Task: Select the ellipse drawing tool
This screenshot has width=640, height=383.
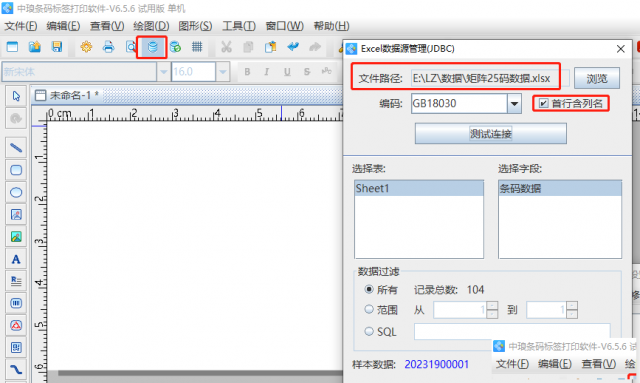Action: click(x=16, y=192)
